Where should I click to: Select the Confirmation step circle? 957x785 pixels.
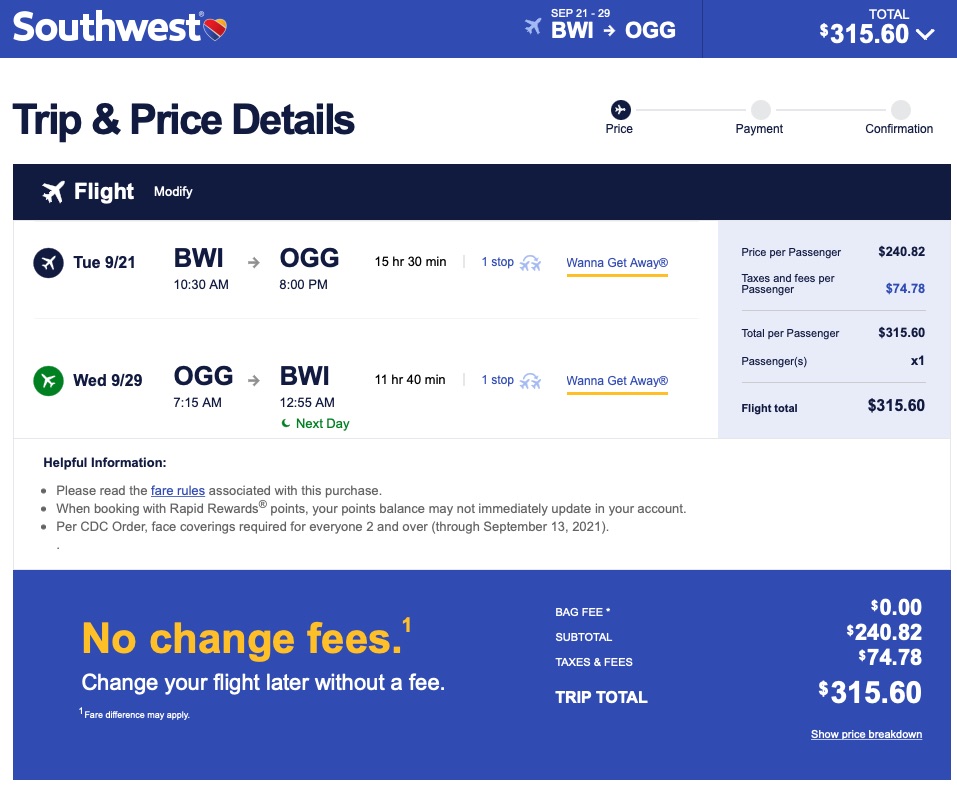coord(900,109)
